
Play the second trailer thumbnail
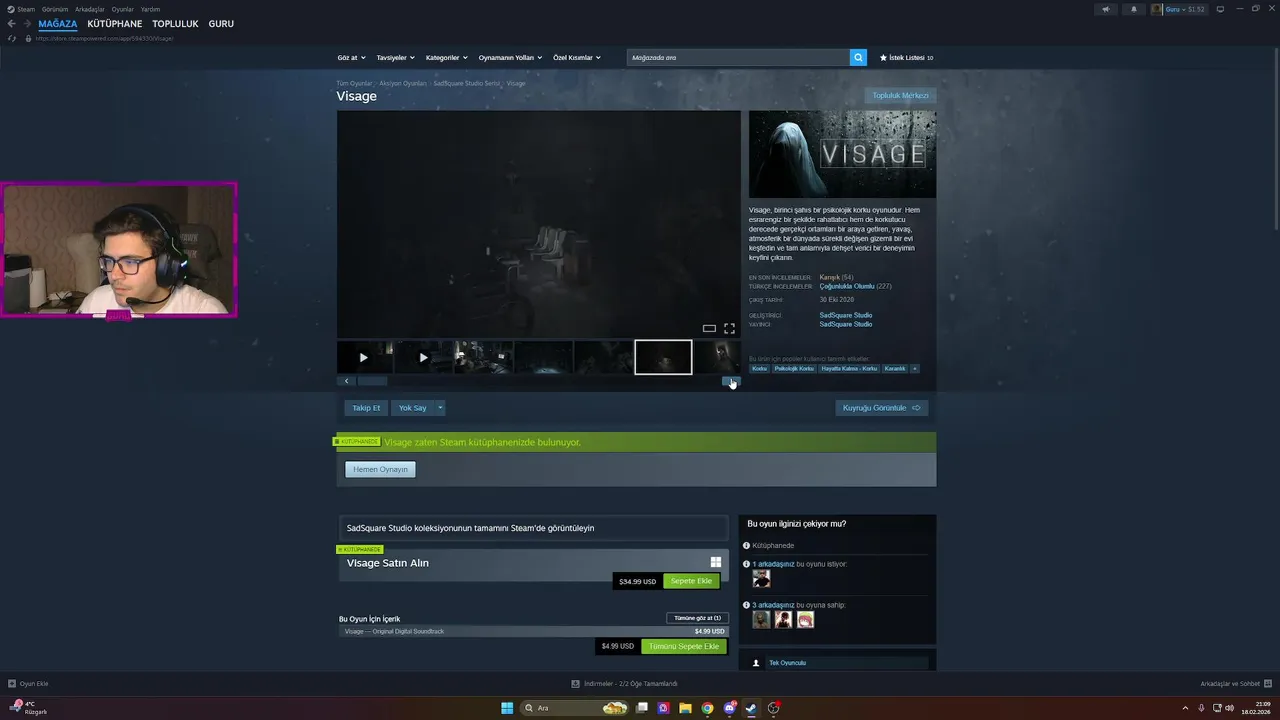click(424, 357)
